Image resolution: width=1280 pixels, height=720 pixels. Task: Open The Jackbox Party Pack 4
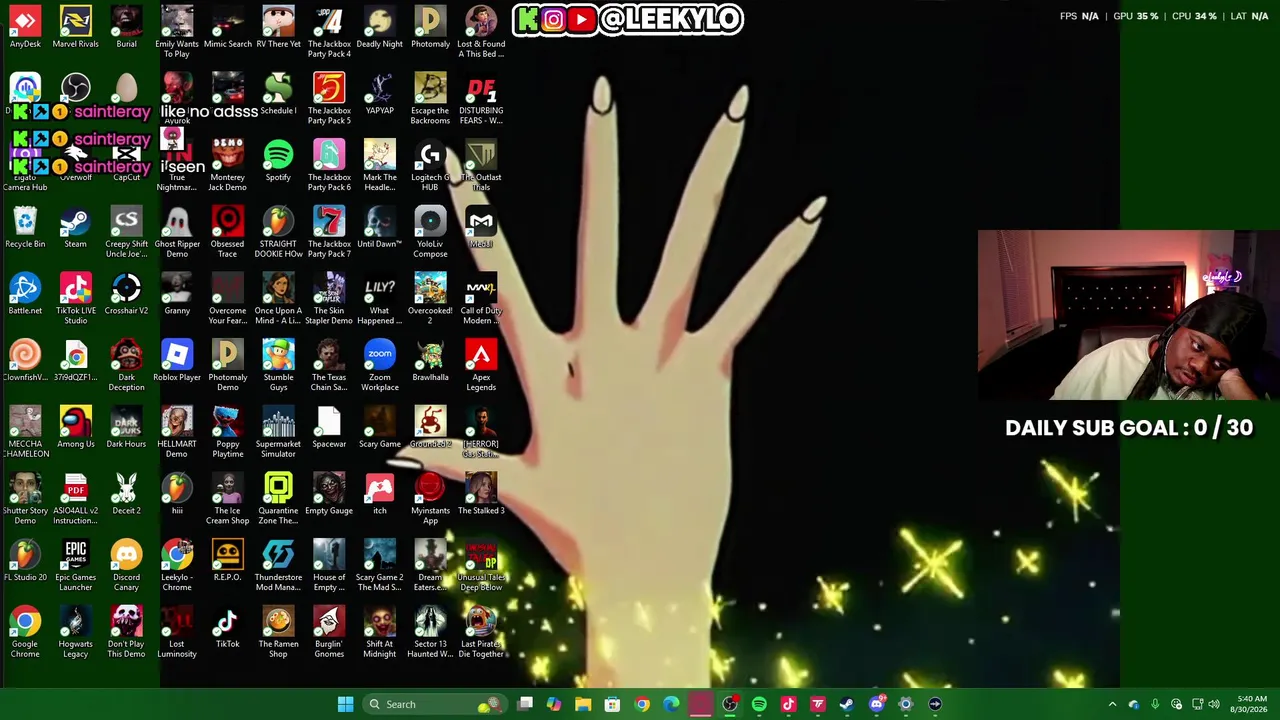pyautogui.click(x=329, y=32)
